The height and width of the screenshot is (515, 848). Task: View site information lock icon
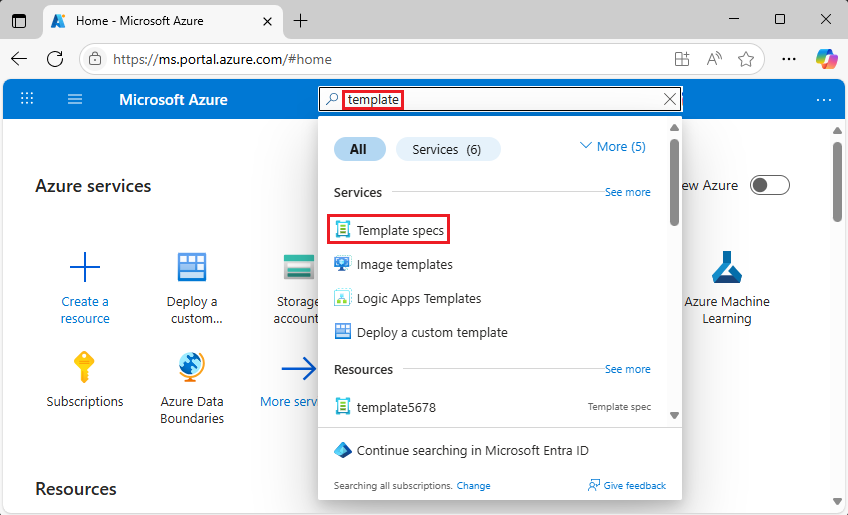pos(95,59)
